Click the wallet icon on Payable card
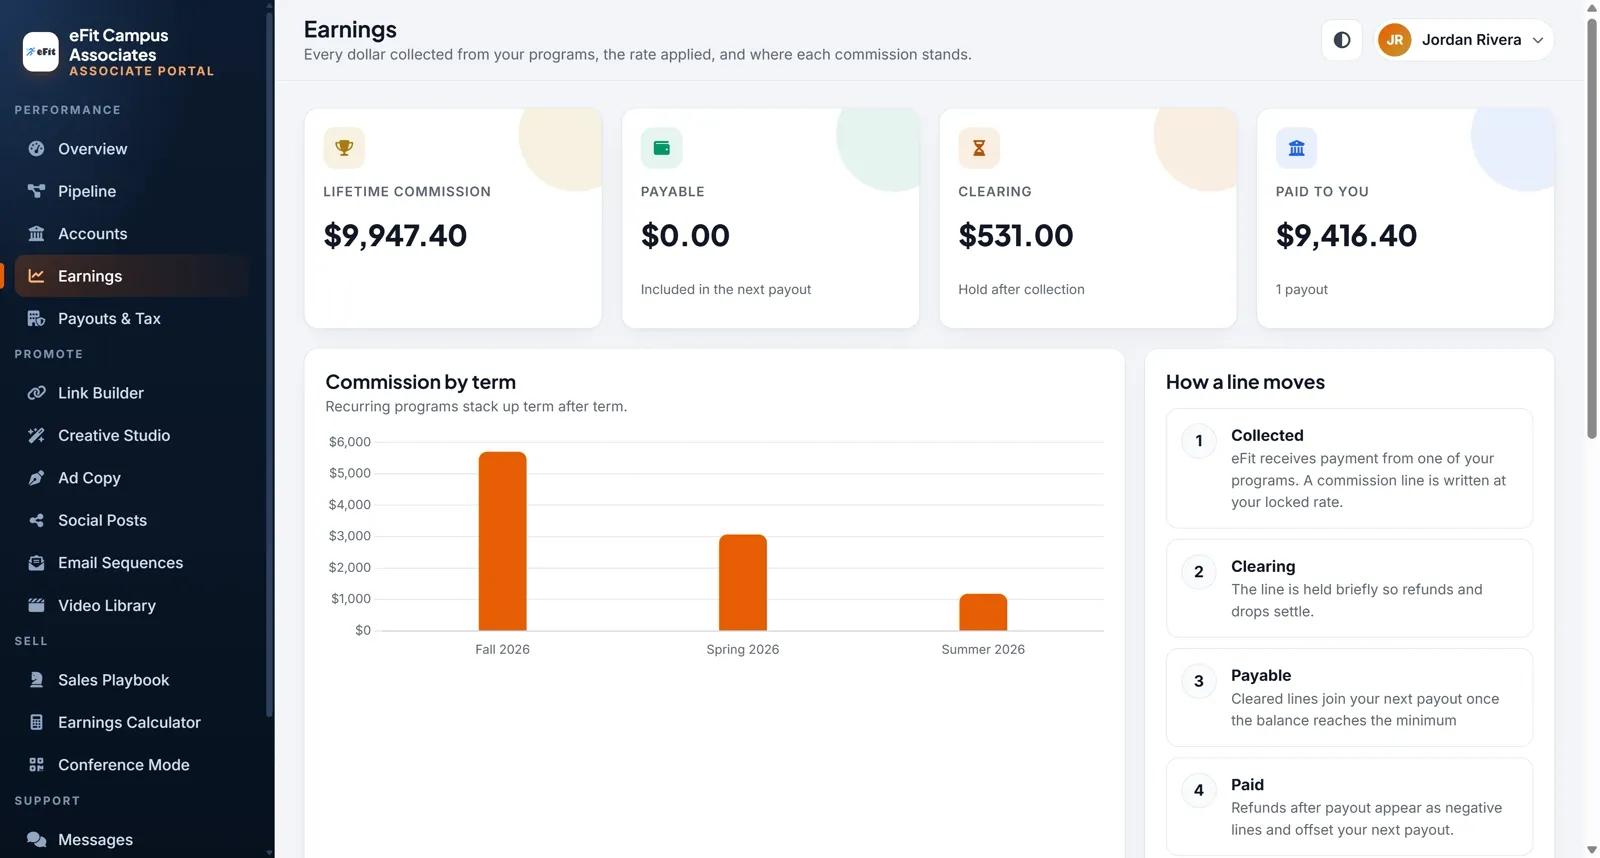 coord(661,148)
